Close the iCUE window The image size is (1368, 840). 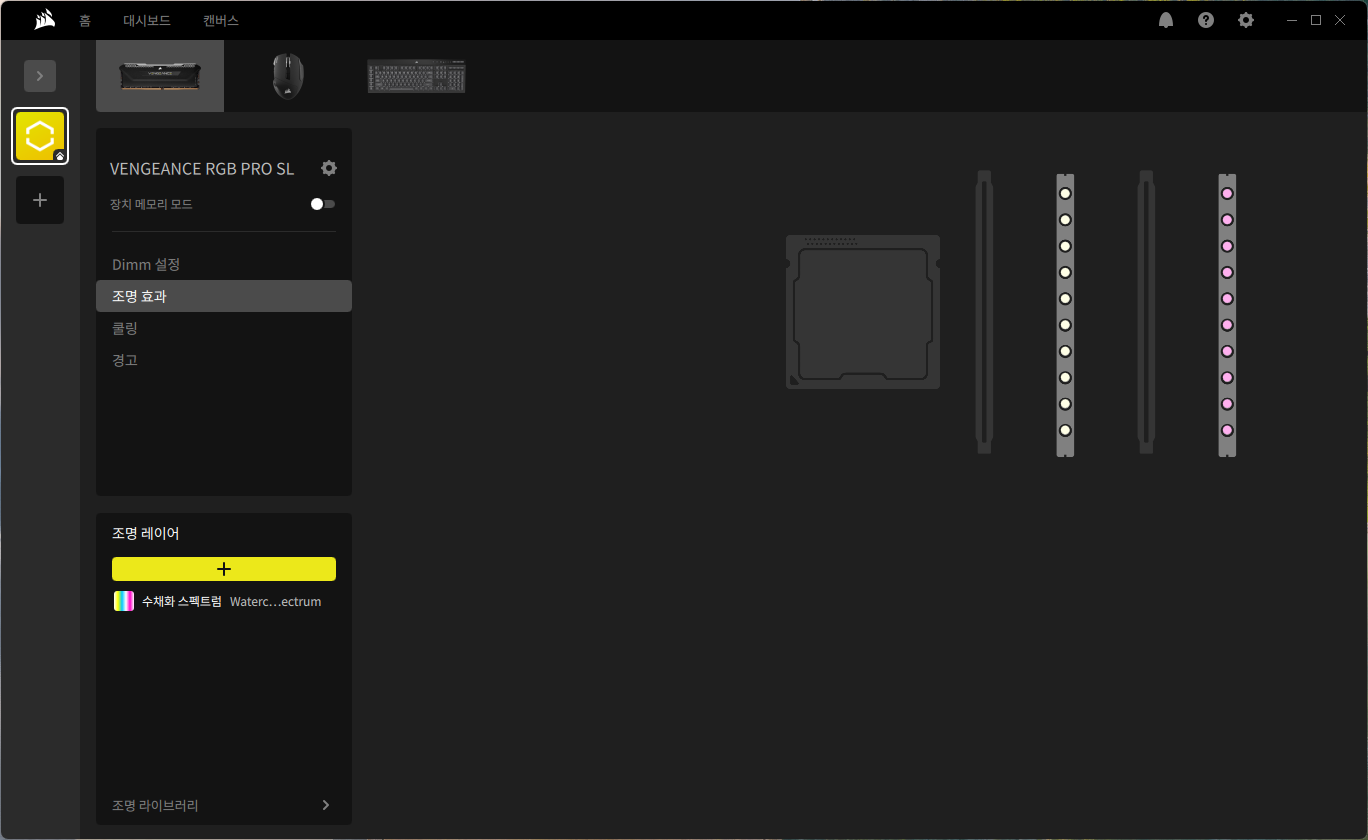[x=1342, y=20]
